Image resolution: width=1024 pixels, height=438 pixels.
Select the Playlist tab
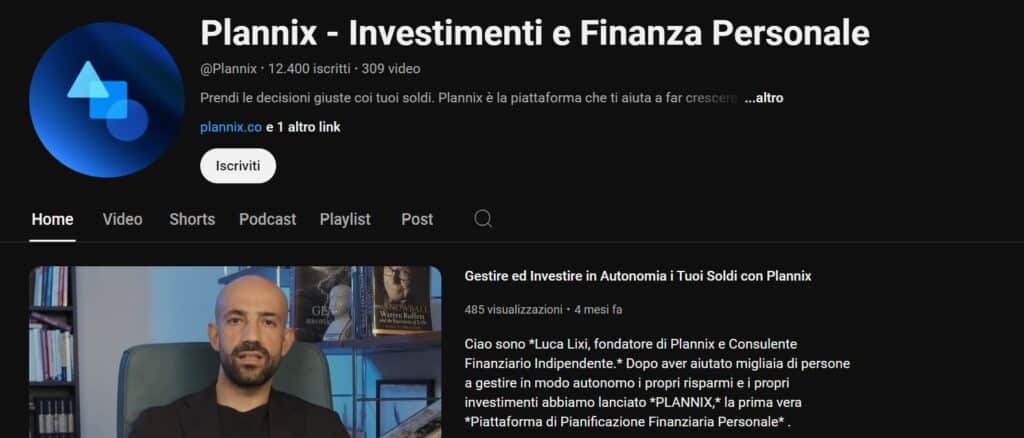tap(345, 219)
